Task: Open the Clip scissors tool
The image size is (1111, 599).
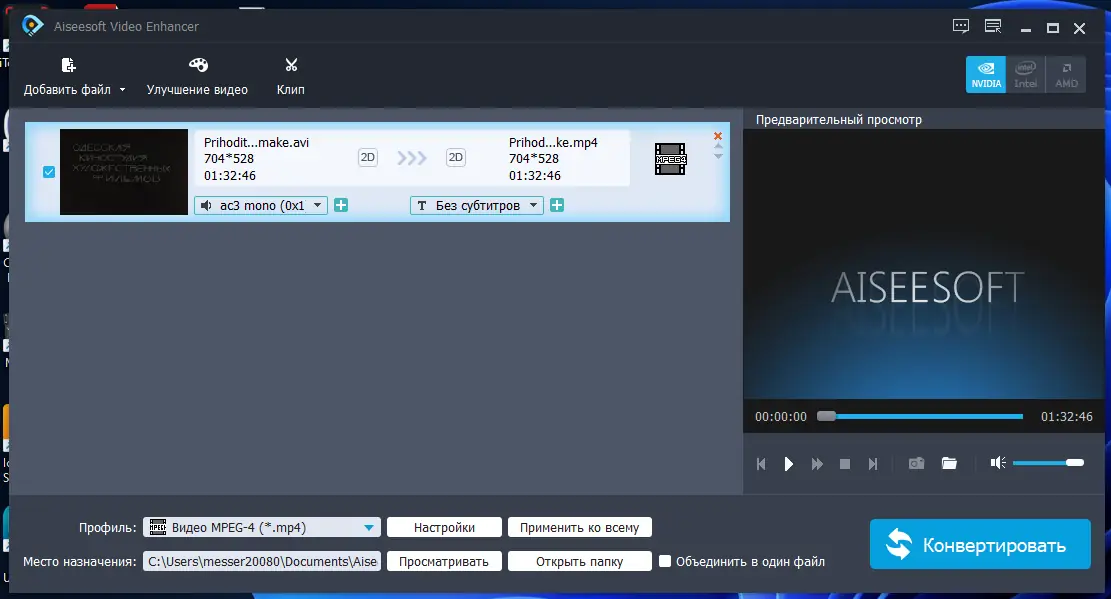Action: [x=291, y=77]
